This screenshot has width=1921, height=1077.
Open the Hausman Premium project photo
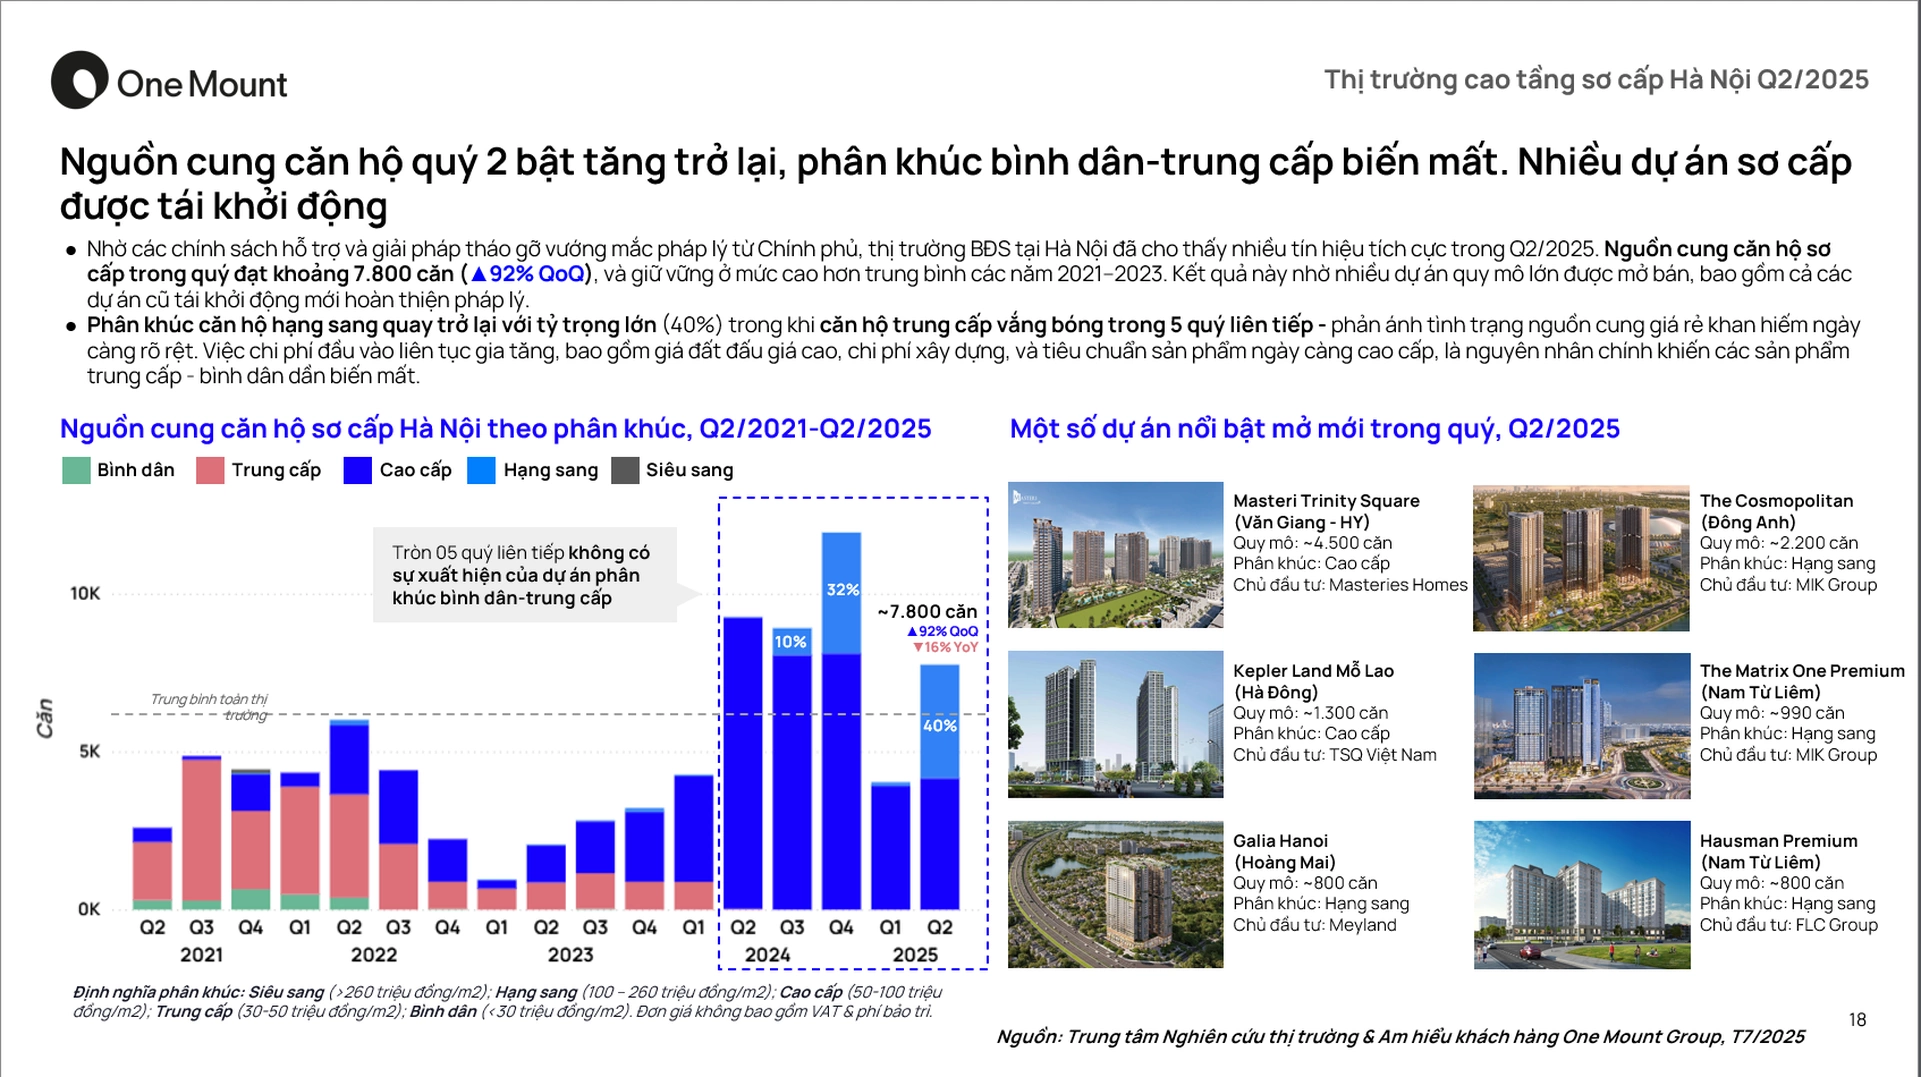(1582, 895)
